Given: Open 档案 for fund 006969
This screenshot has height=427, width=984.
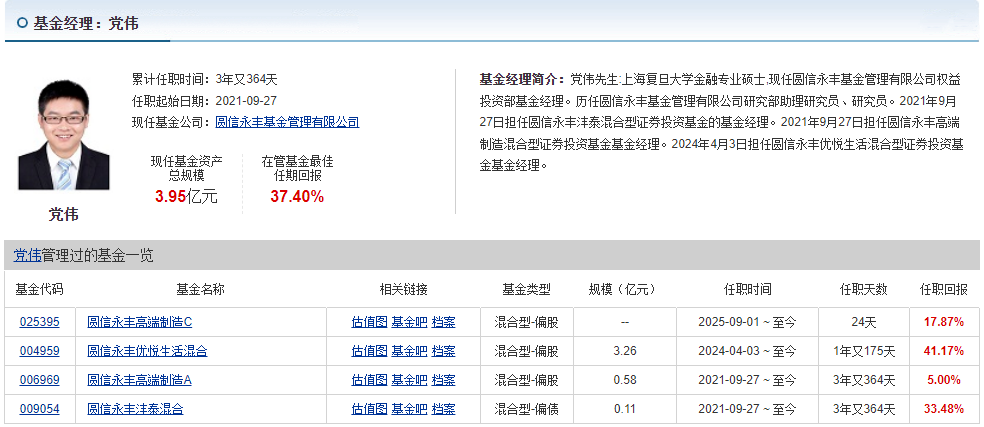Looking at the screenshot, I should (444, 380).
